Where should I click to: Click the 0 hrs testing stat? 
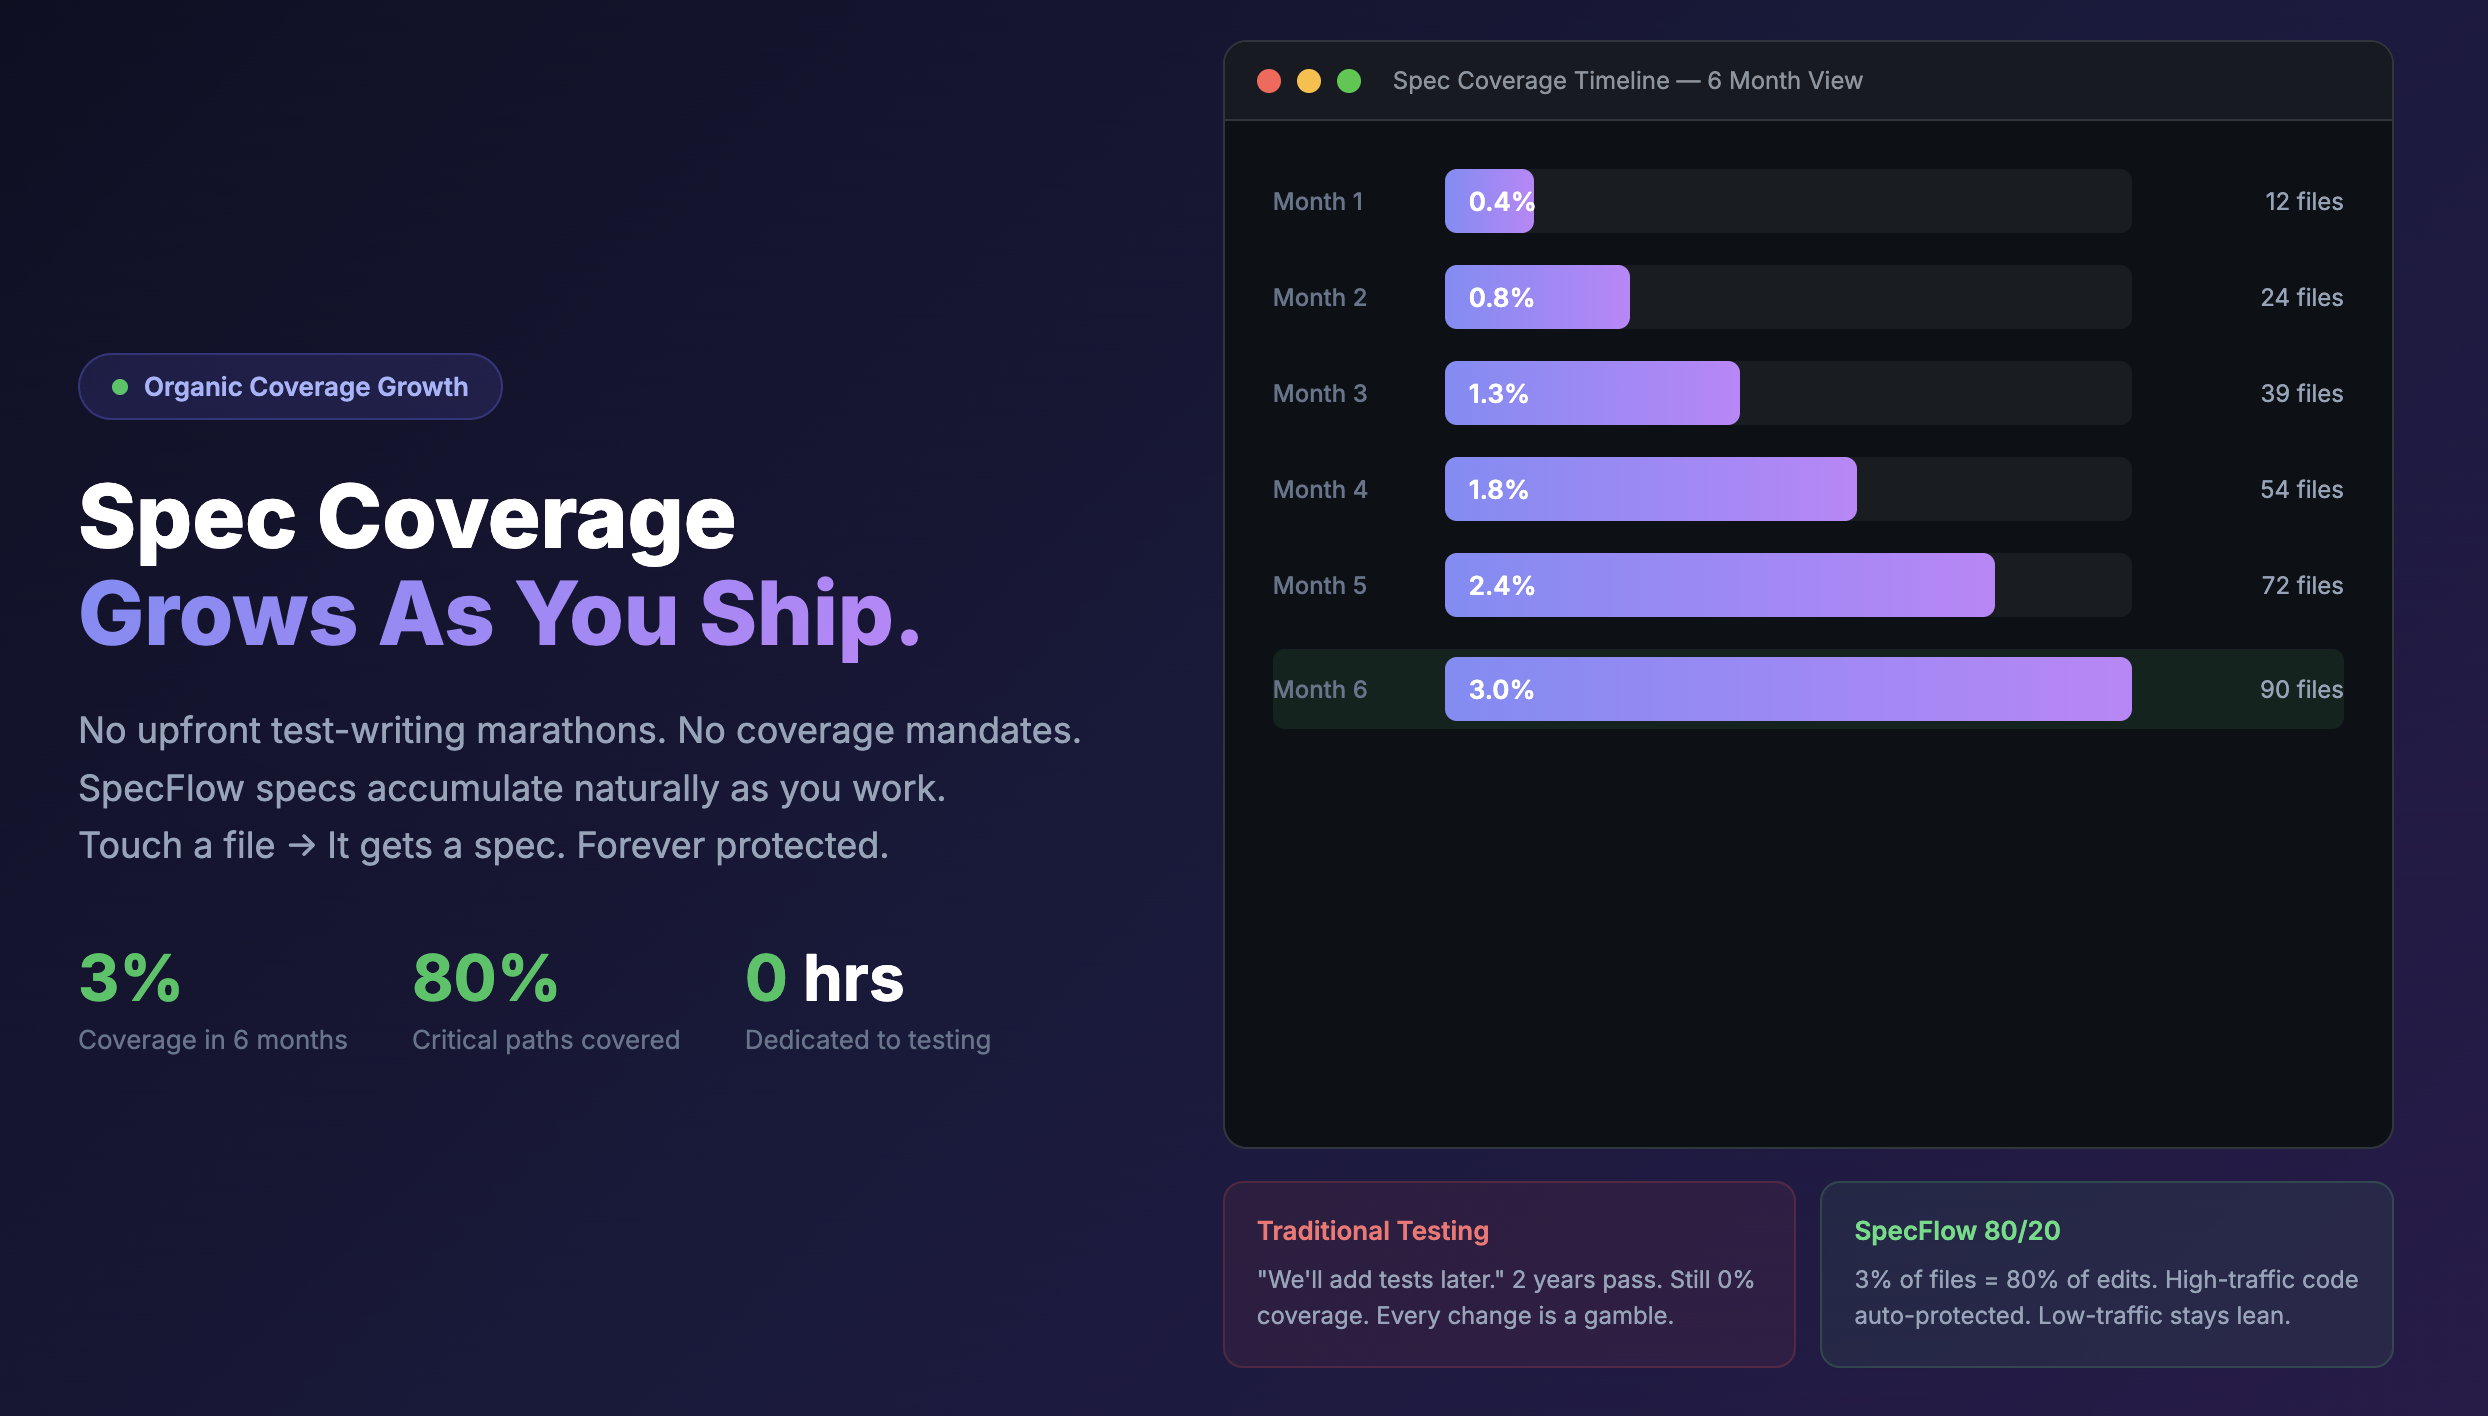824,978
